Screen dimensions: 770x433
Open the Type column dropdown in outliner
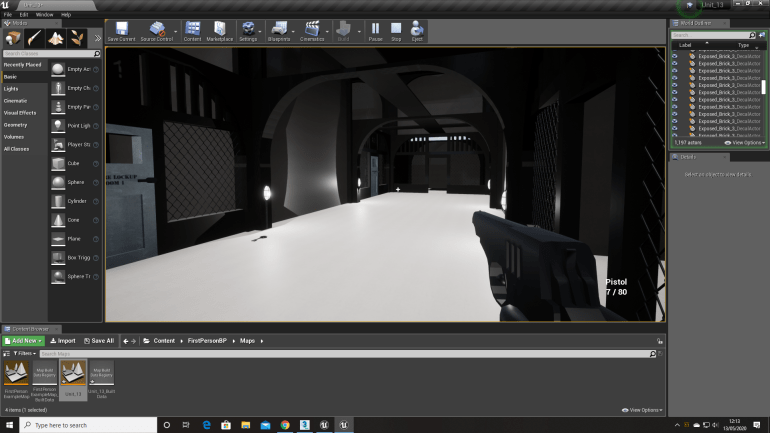[757, 48]
